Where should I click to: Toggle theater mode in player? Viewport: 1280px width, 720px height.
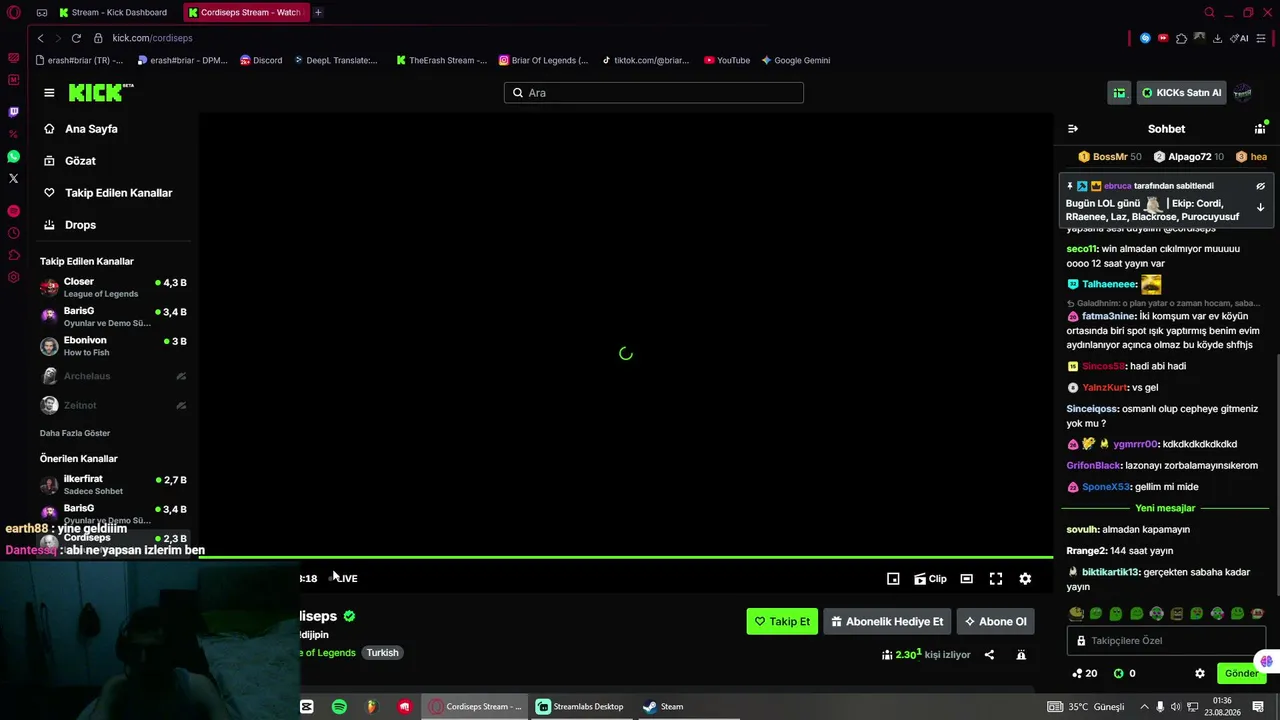pyautogui.click(x=966, y=579)
